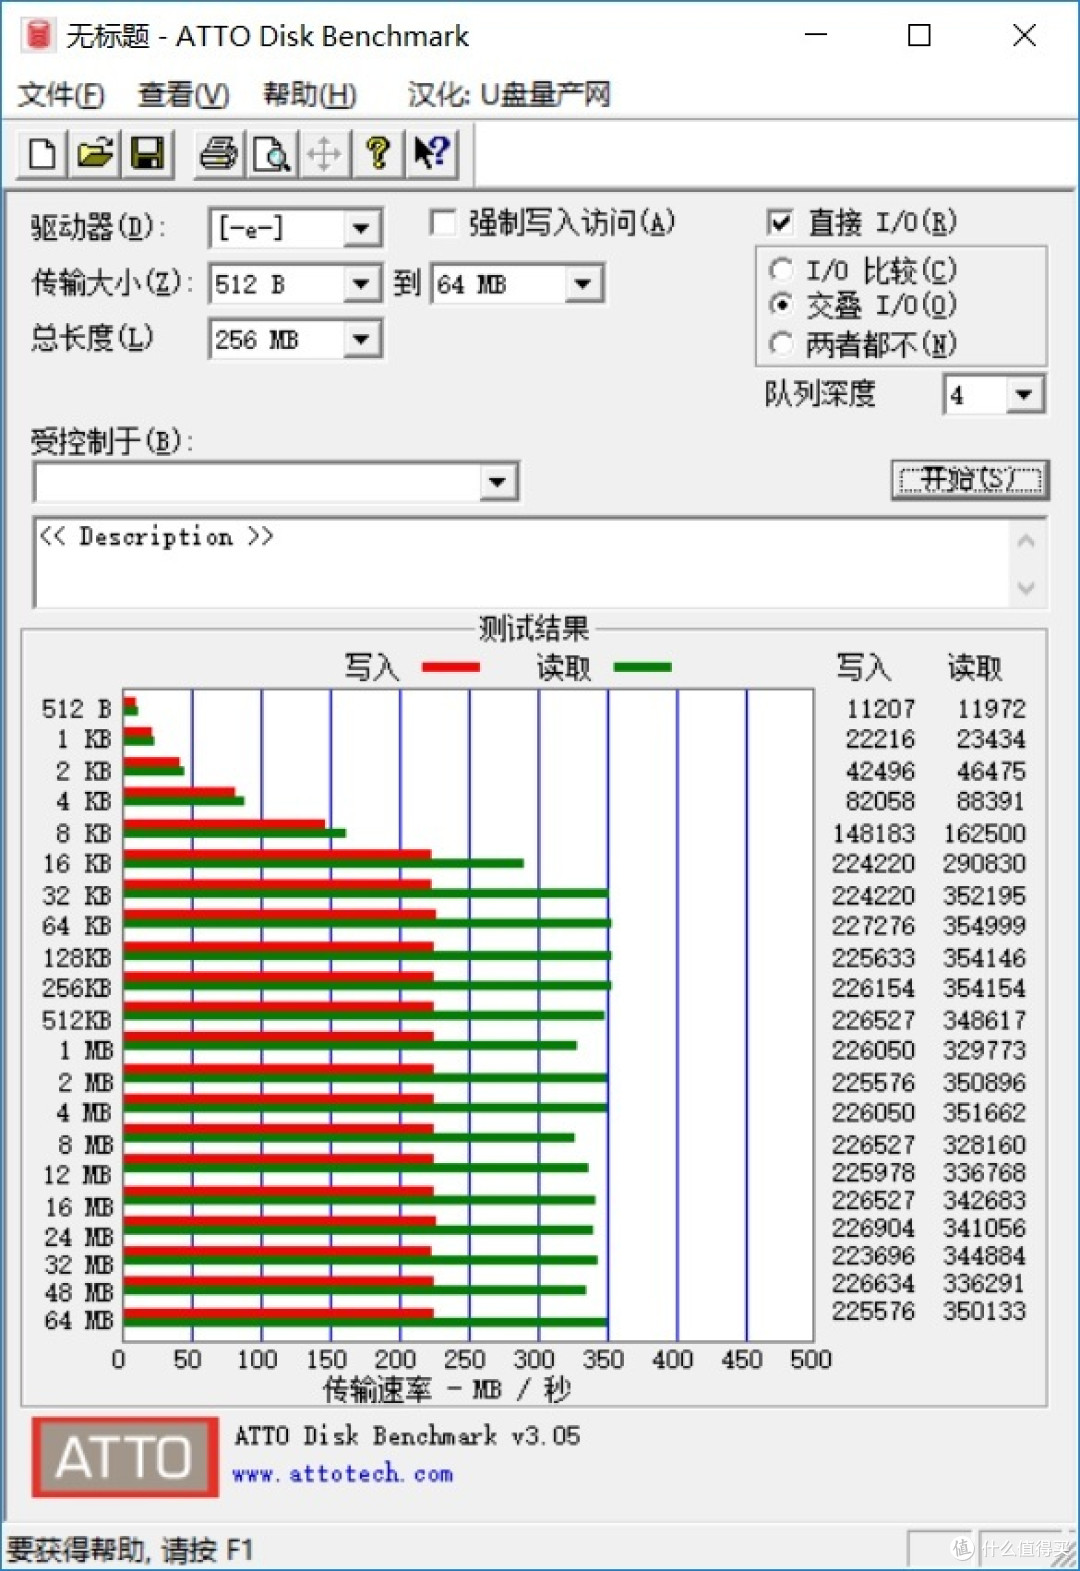Click the description box scroll up arrow
Image resolution: width=1080 pixels, height=1571 pixels.
(x=1026, y=541)
